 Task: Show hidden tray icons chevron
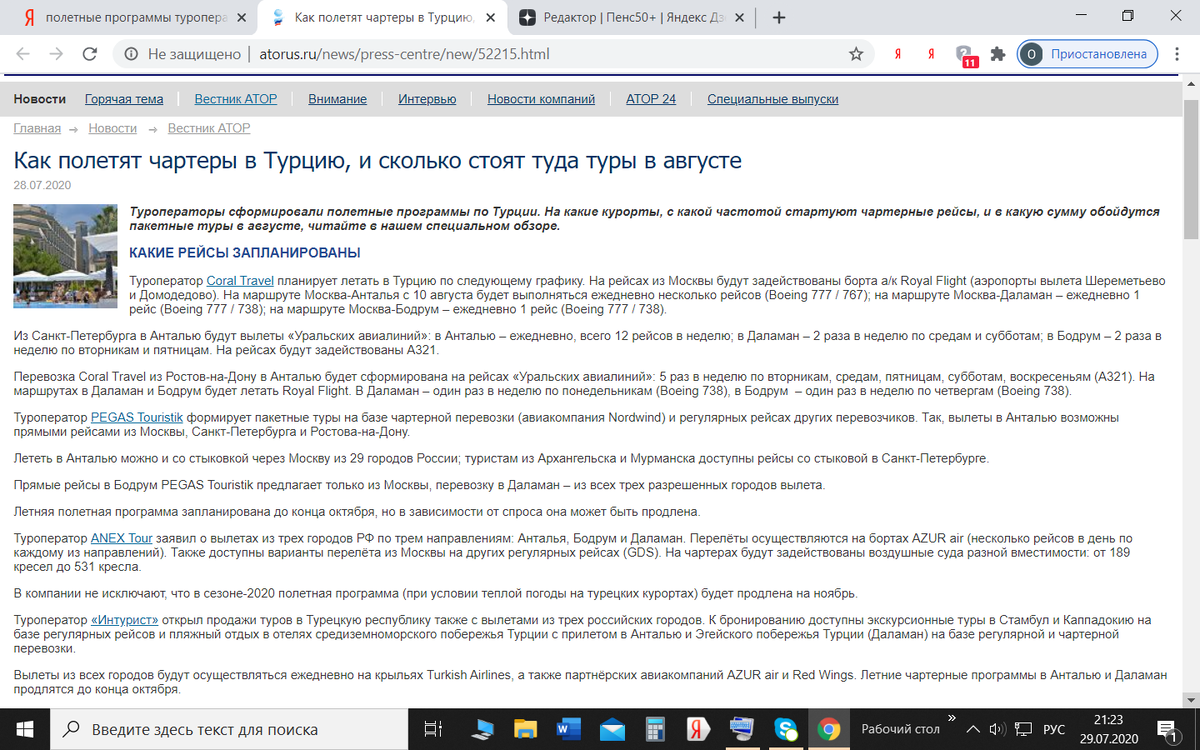tap(974, 729)
